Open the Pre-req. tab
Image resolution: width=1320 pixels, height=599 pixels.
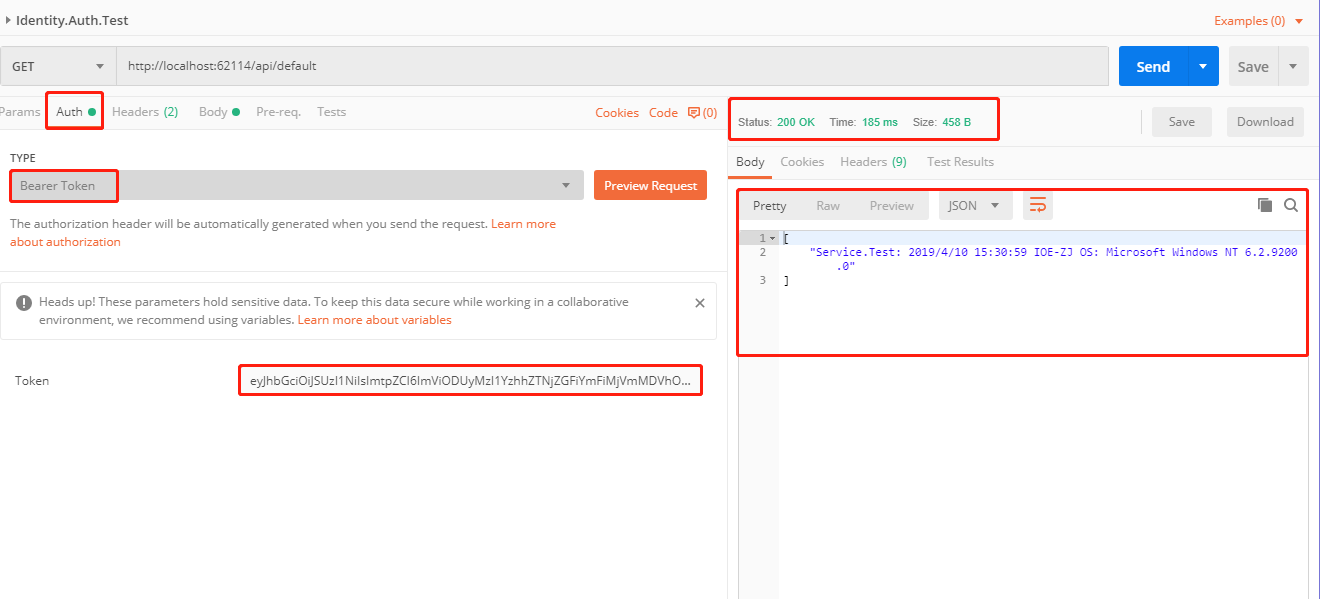(278, 112)
